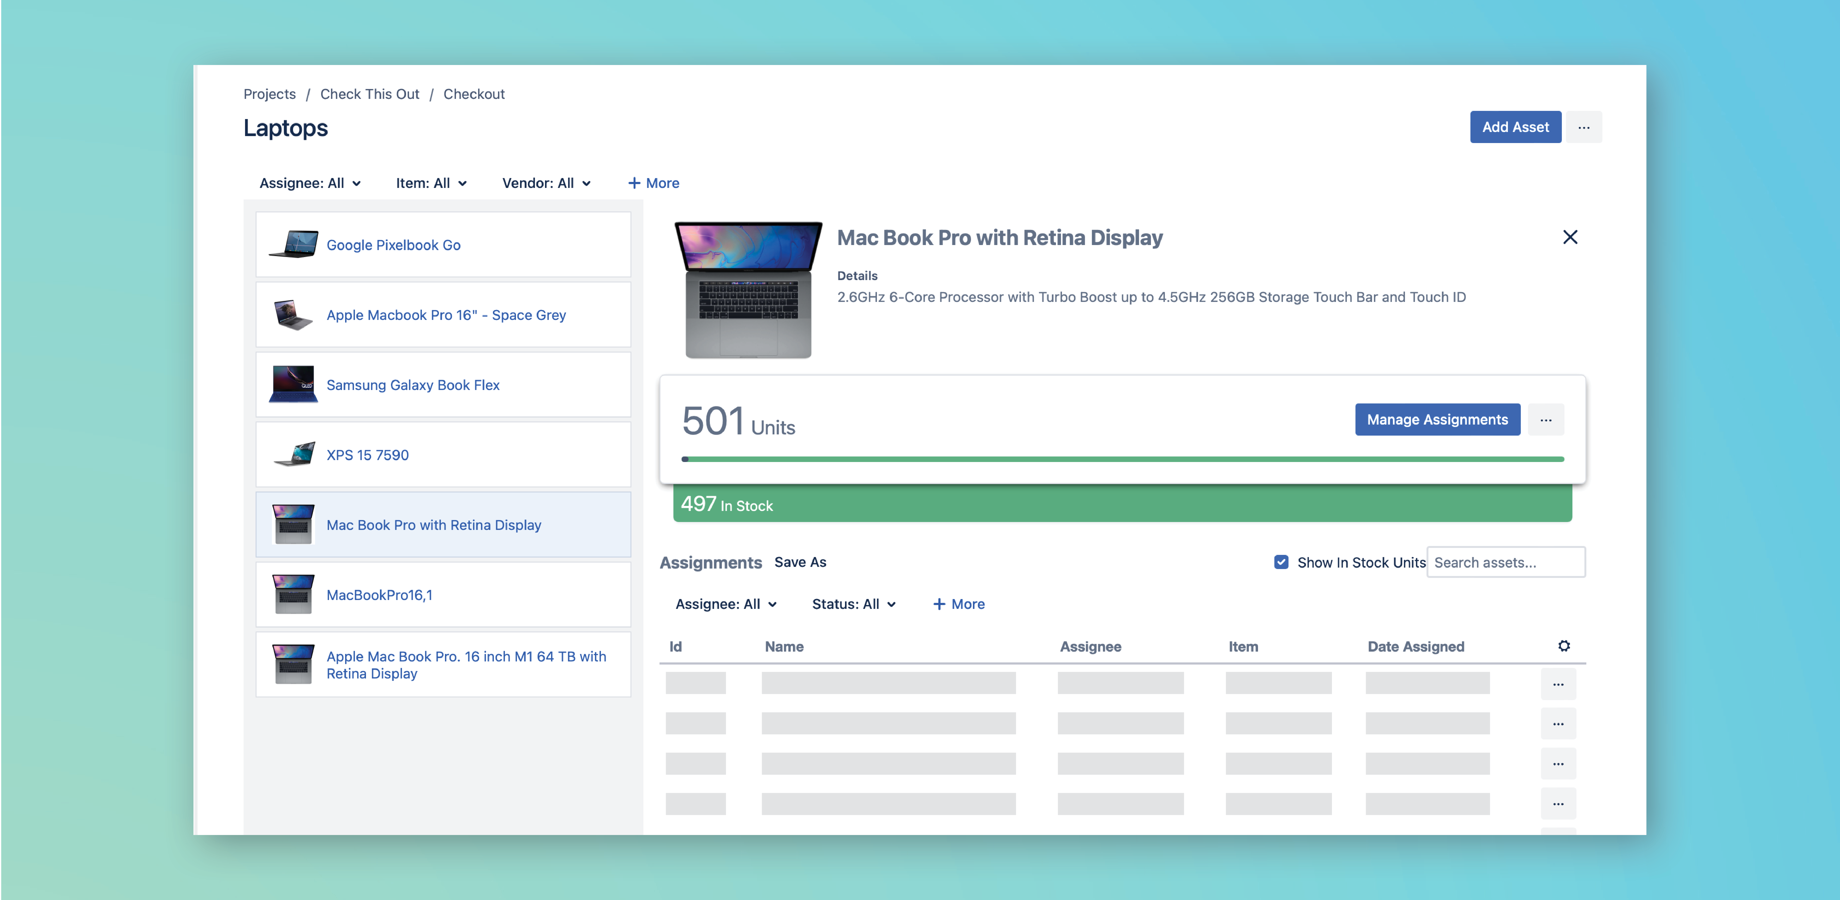
Task: Open the Status: All dropdown under Assignments
Action: point(853,604)
